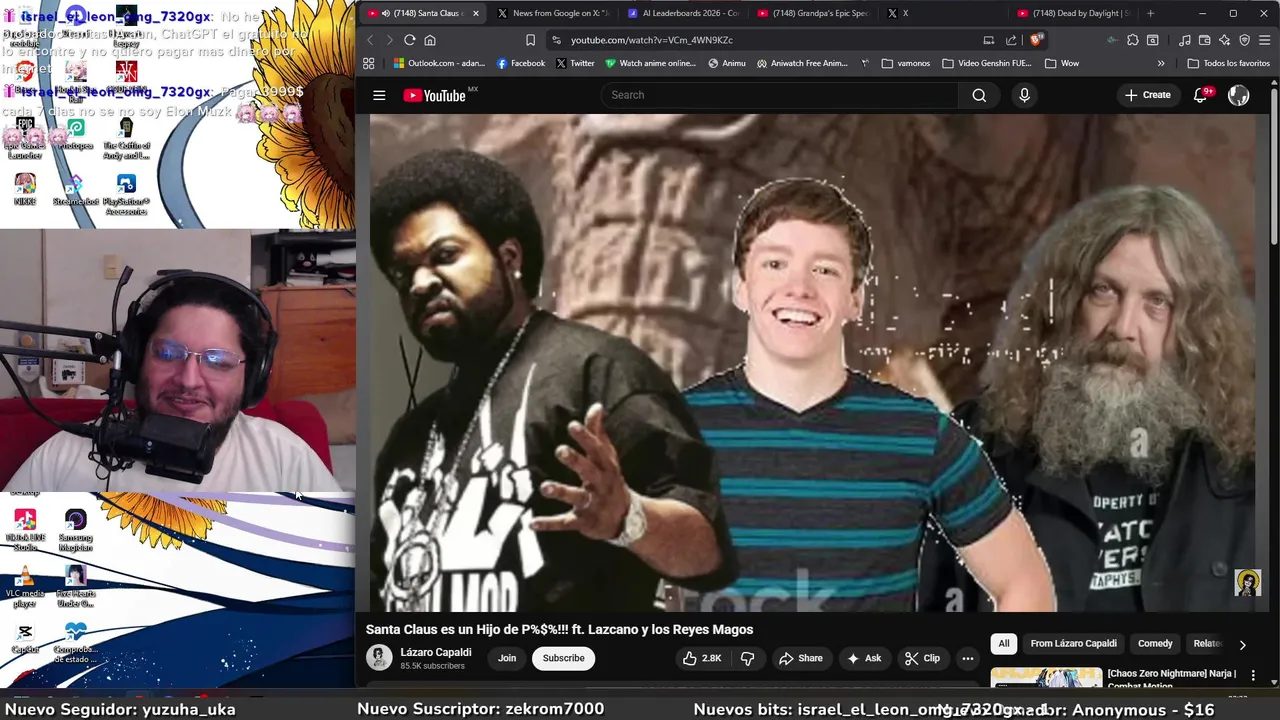Open PlayStation Accessories desktop shortcut

(x=126, y=195)
